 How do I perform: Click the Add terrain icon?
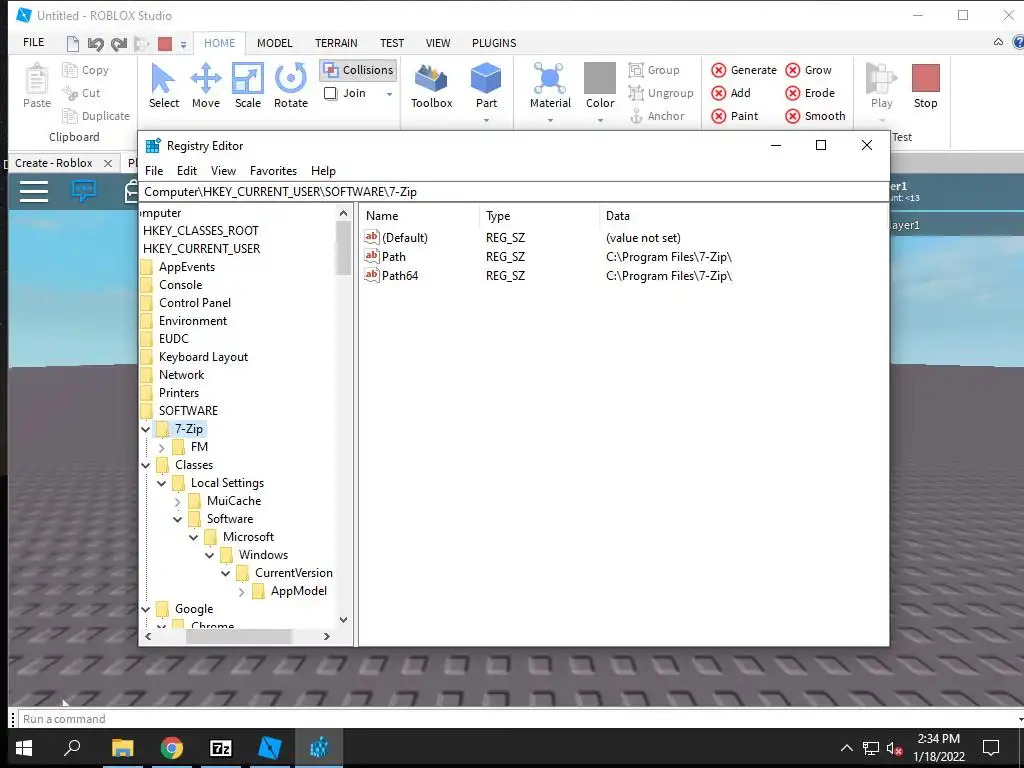tap(718, 93)
